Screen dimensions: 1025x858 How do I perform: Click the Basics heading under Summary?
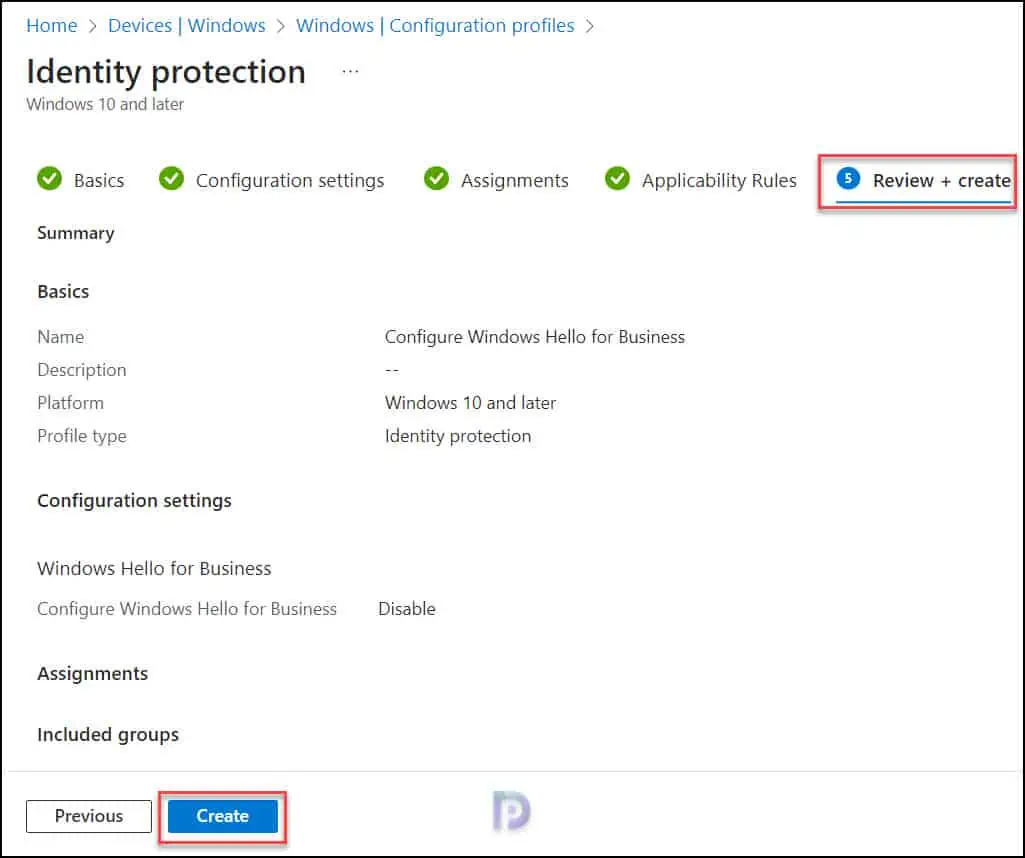[x=63, y=291]
